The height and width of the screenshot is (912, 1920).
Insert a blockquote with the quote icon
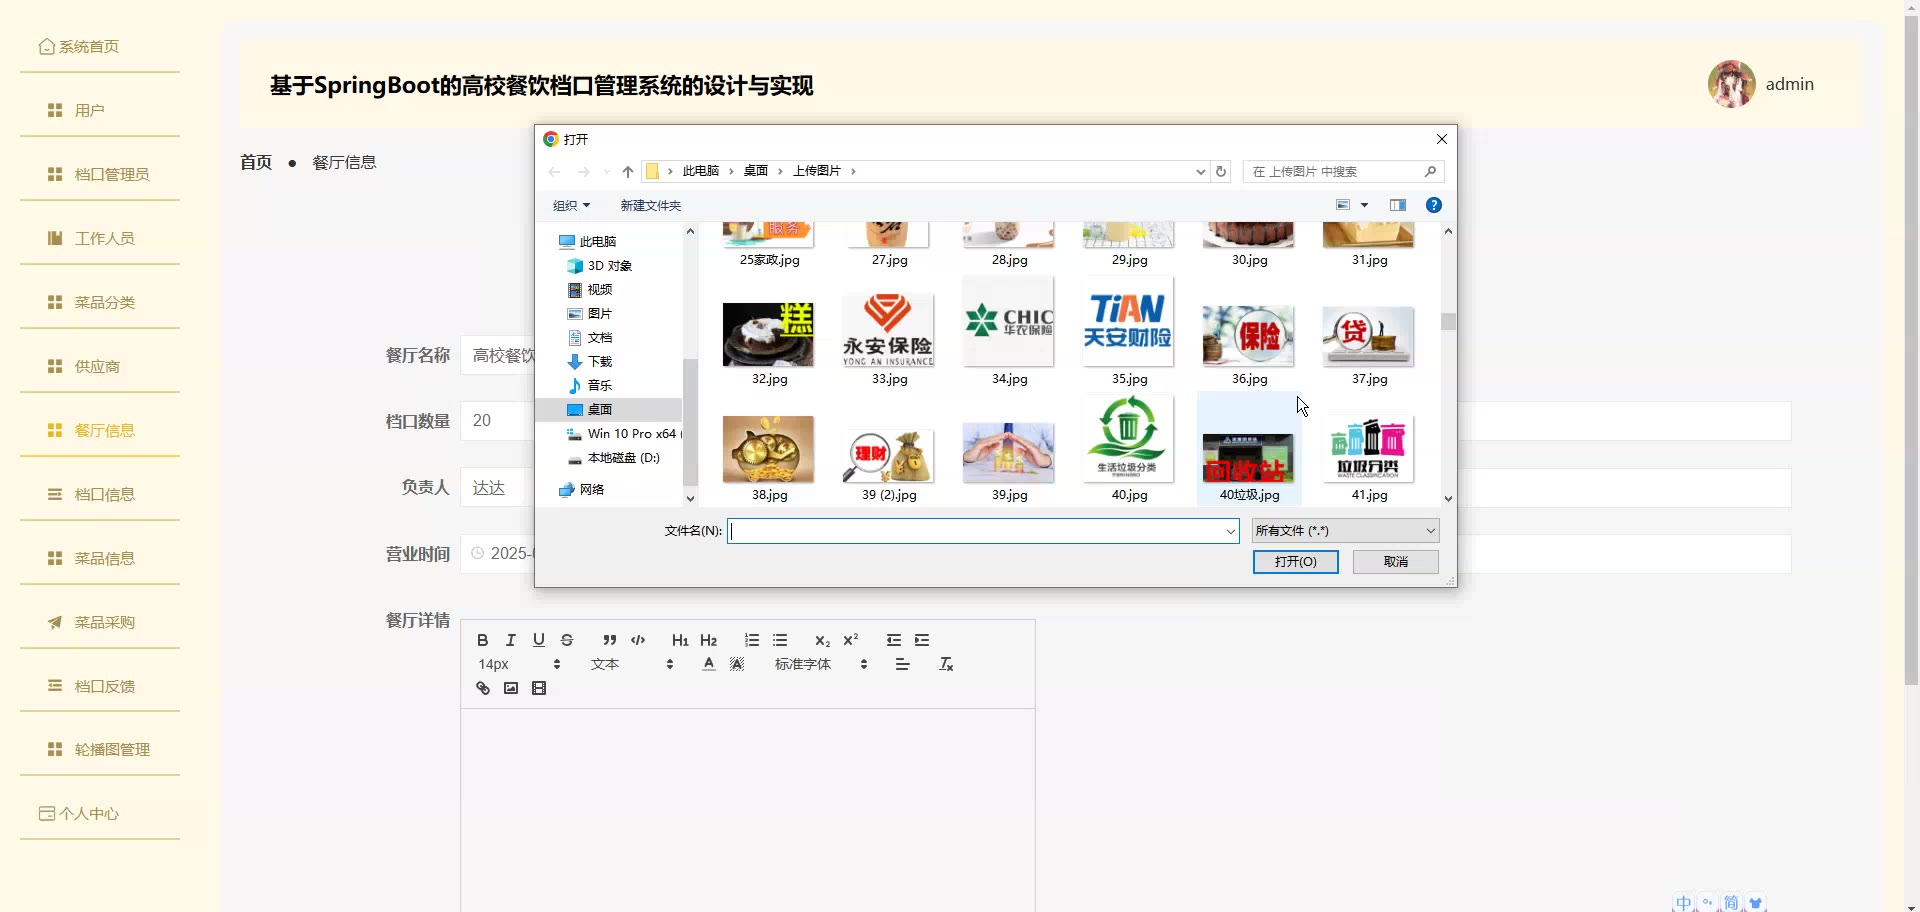610,640
